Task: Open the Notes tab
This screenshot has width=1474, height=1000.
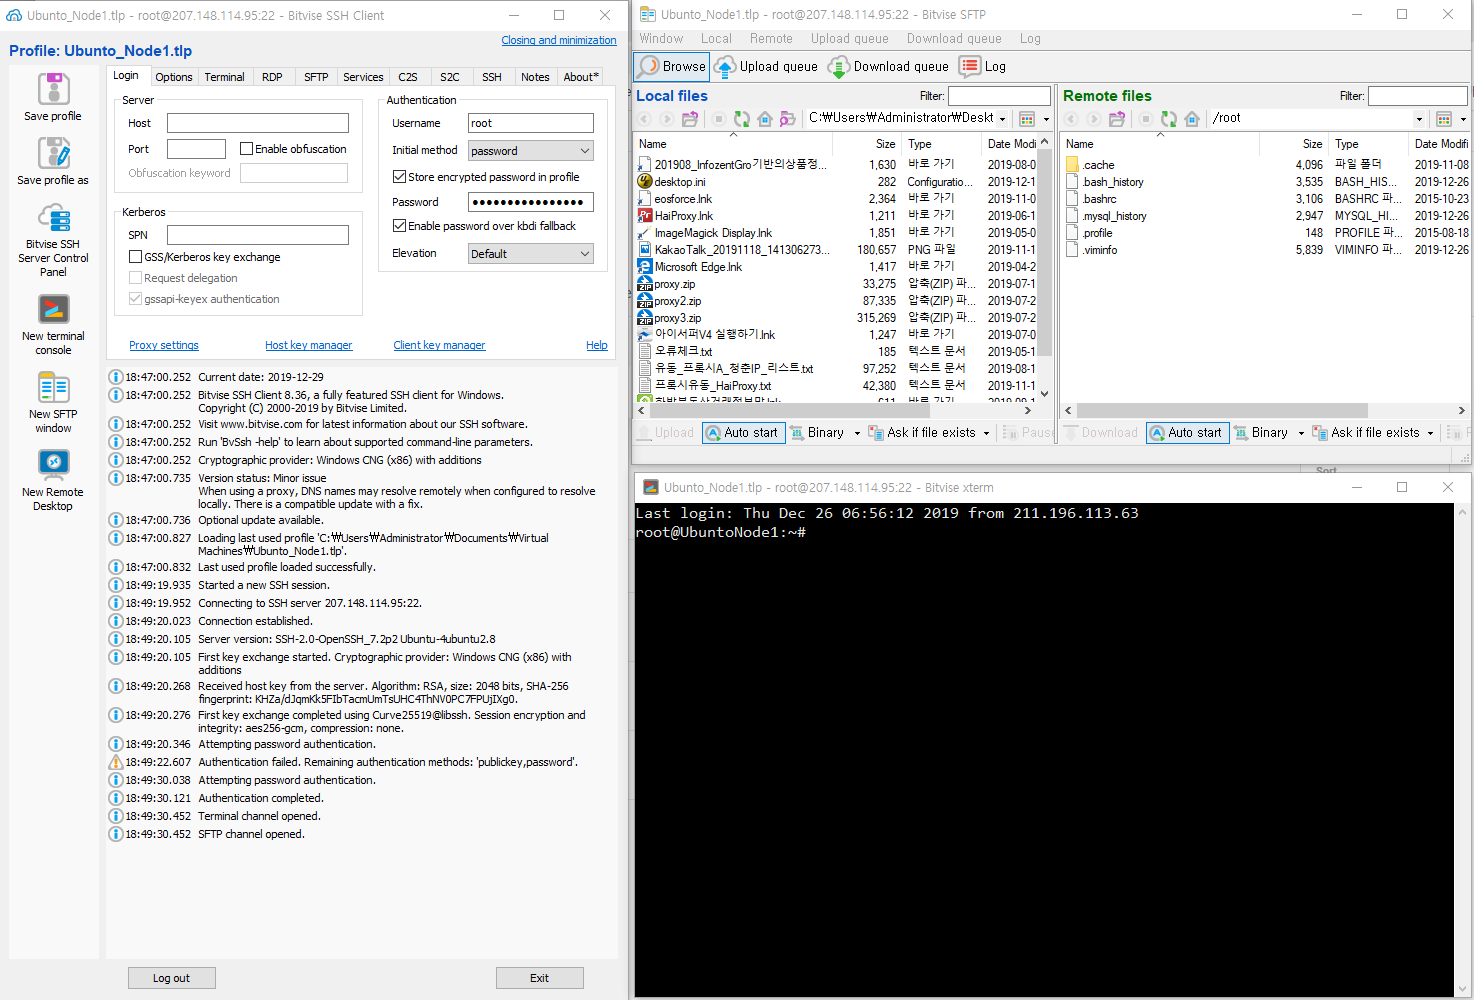Action: click(535, 77)
